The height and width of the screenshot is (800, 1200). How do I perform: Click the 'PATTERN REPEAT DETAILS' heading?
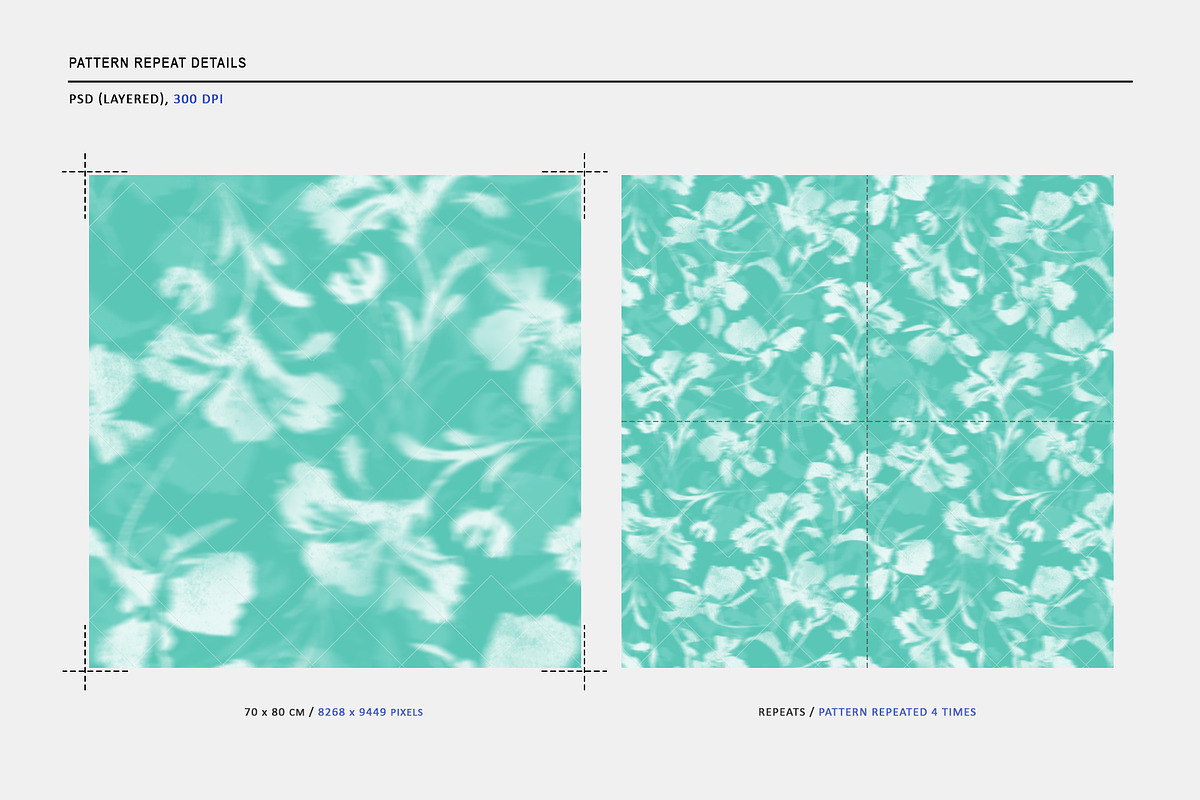157,63
